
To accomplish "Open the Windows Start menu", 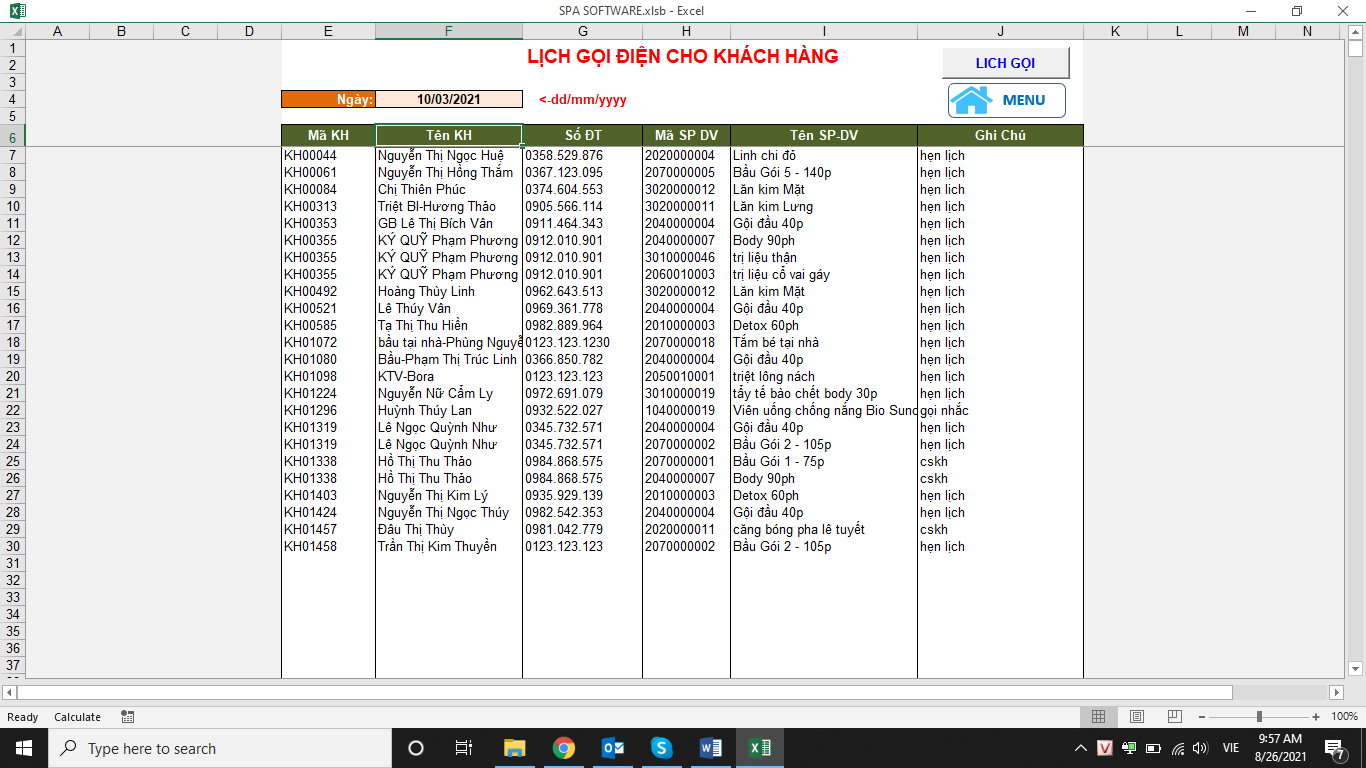I will [24, 748].
